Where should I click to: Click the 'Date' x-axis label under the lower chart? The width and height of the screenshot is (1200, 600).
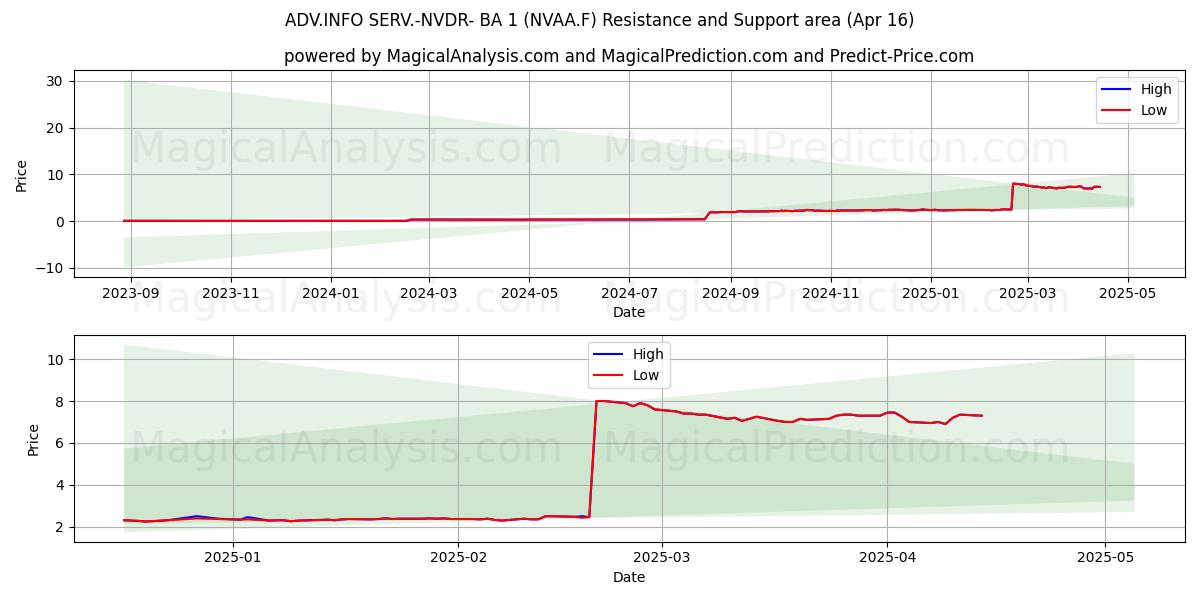(x=629, y=577)
